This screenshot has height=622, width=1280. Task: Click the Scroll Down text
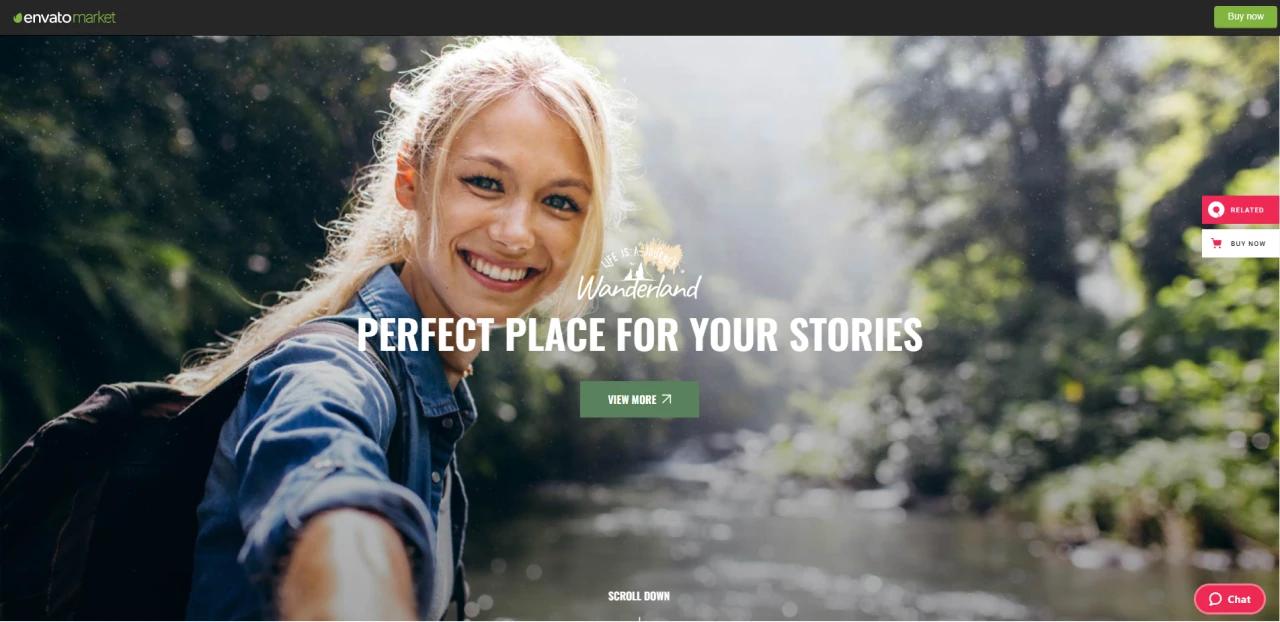click(639, 596)
